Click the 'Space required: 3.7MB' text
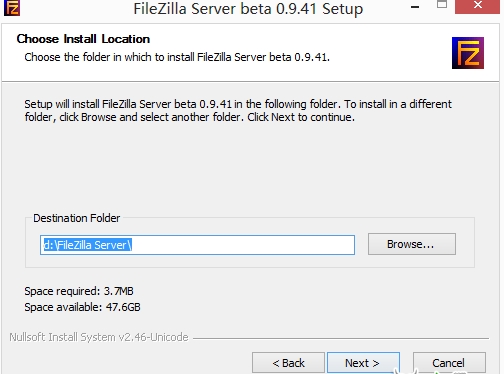Screen dimensions: 504x374 (x=79, y=291)
